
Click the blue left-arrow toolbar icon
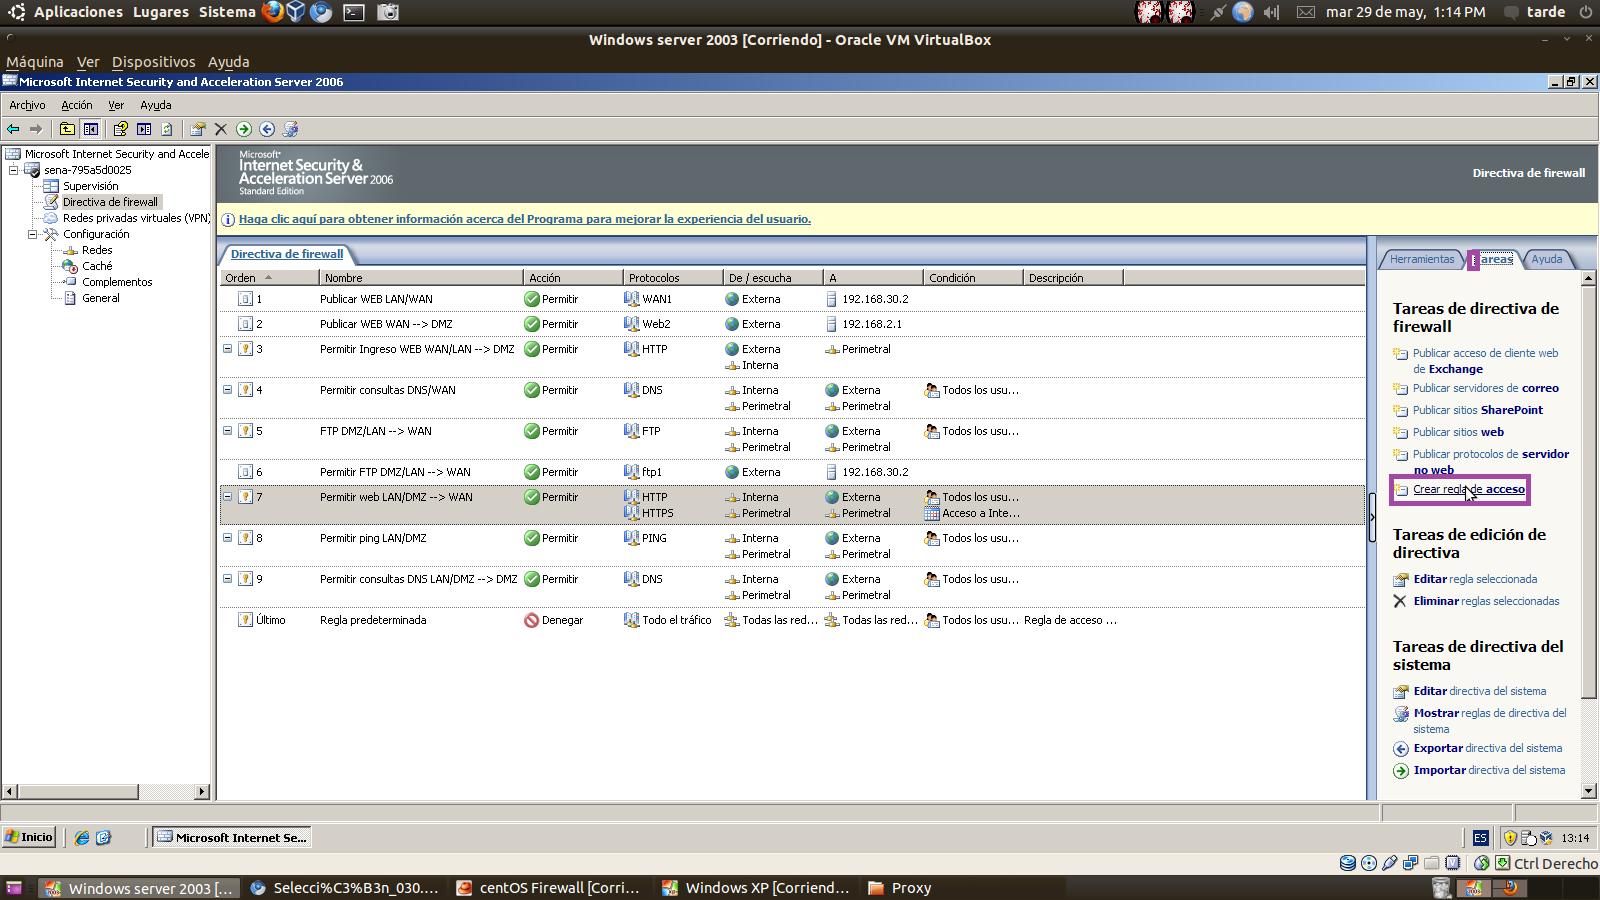(267, 129)
